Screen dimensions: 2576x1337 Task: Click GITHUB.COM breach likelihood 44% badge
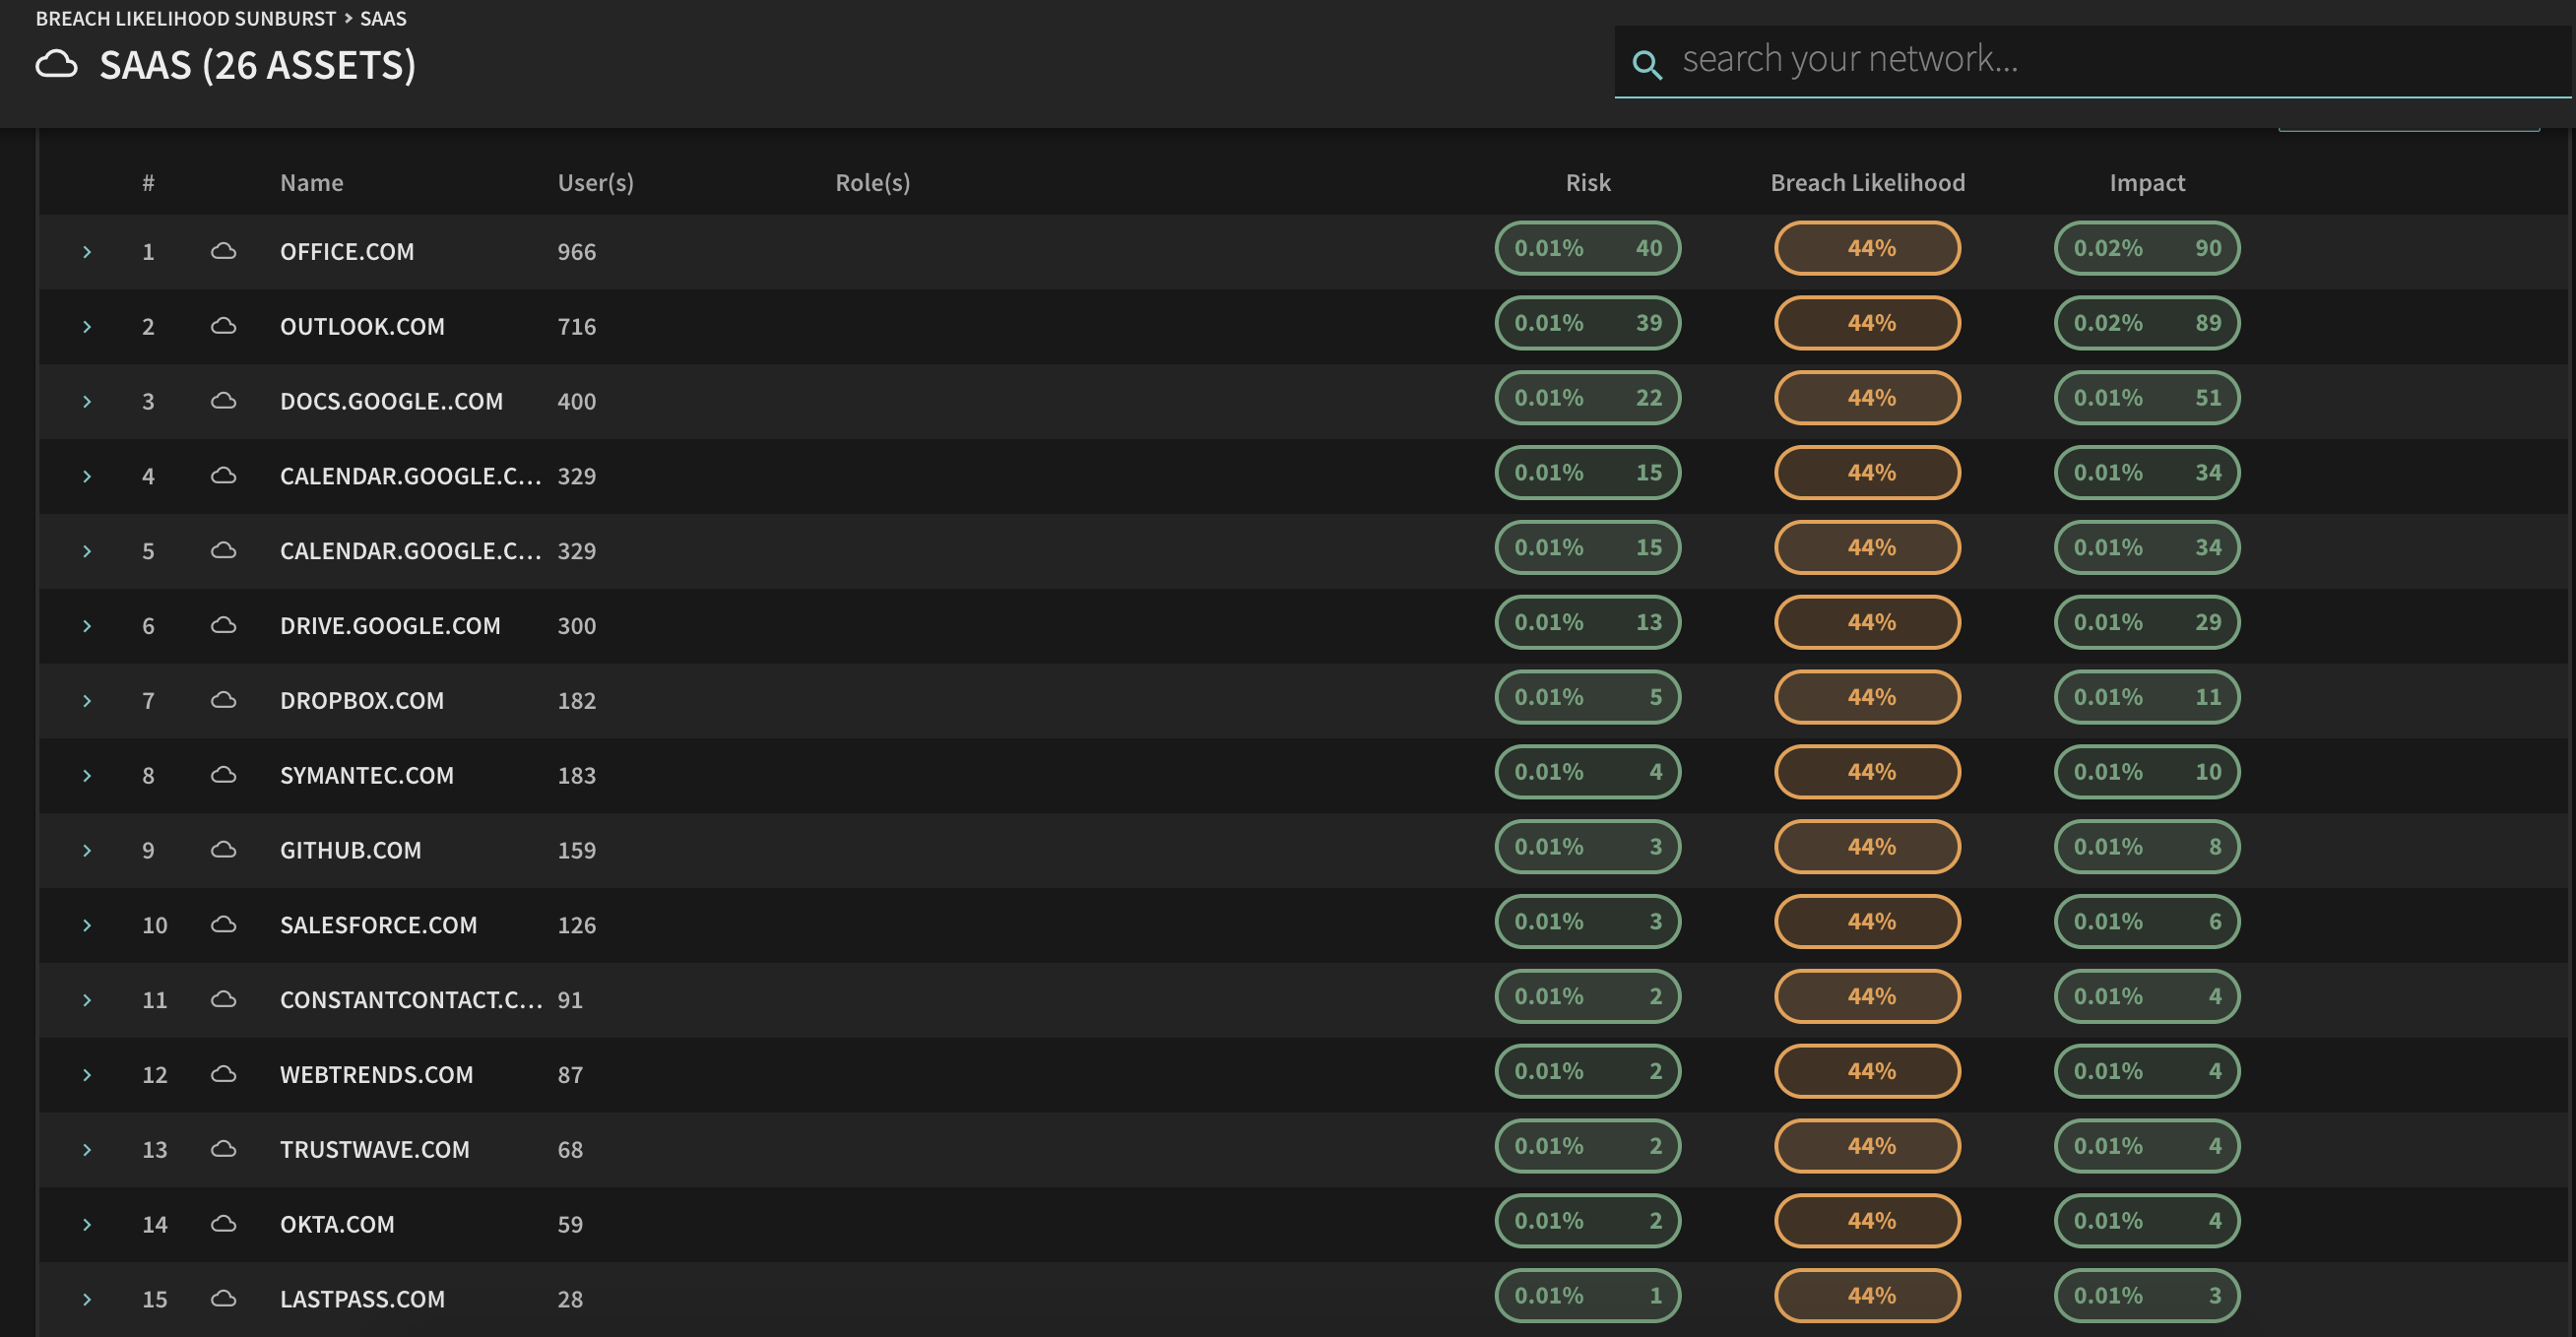pos(1867,847)
